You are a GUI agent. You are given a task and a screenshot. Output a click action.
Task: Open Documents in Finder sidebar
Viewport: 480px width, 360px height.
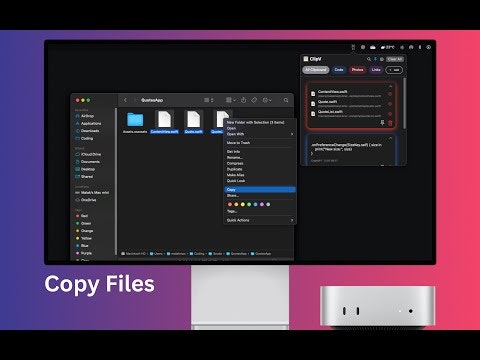88,162
